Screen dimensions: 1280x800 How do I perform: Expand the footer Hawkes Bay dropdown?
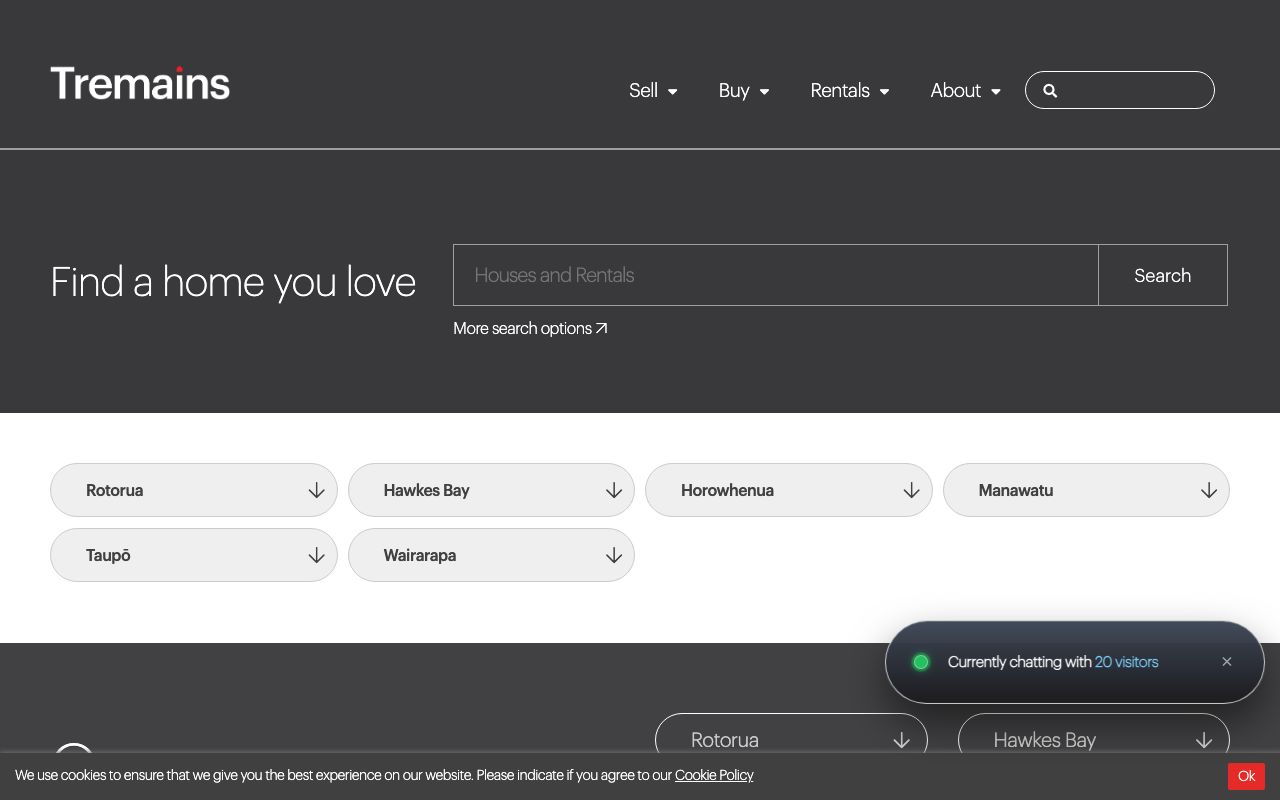coord(1094,733)
